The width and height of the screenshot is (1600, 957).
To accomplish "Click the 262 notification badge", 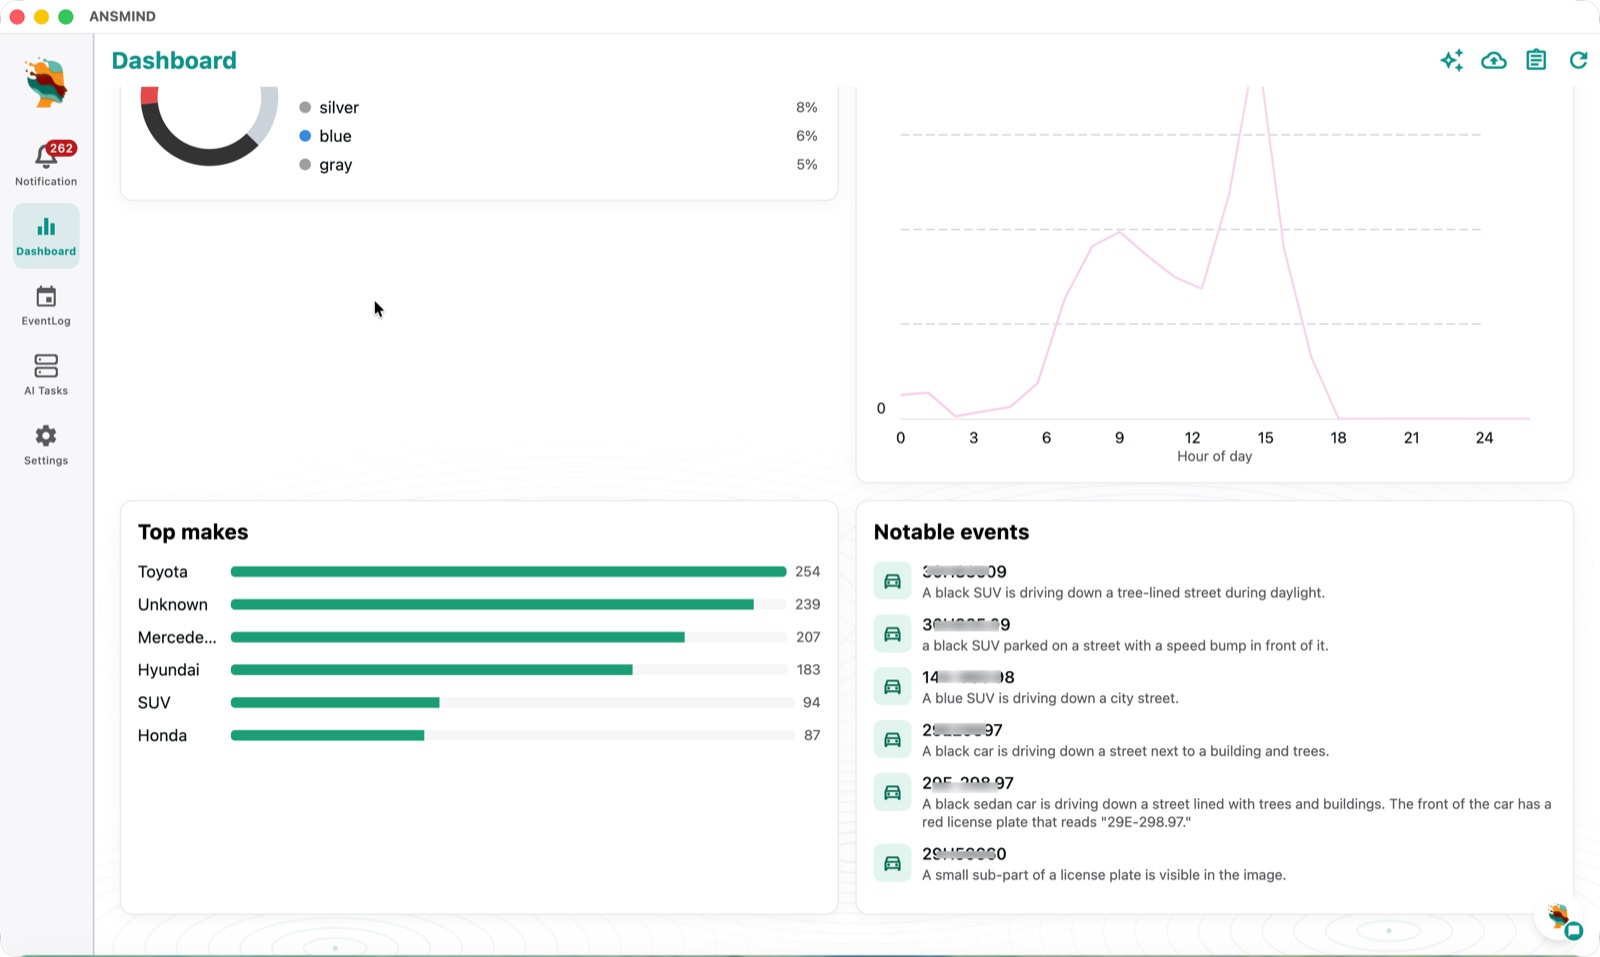I will point(62,148).
